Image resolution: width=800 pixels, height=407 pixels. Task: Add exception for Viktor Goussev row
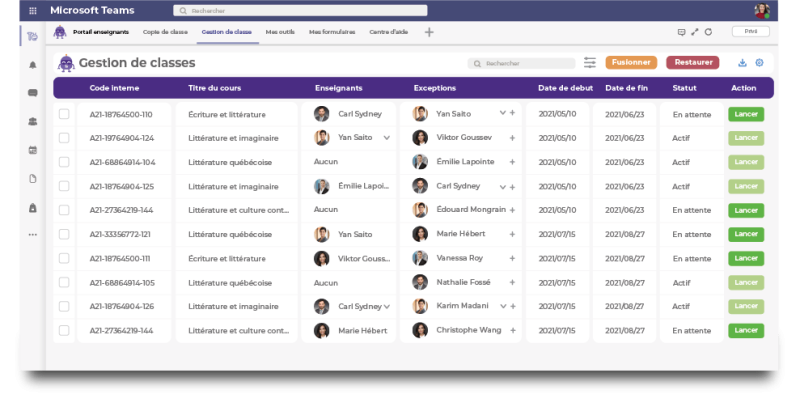(x=512, y=138)
